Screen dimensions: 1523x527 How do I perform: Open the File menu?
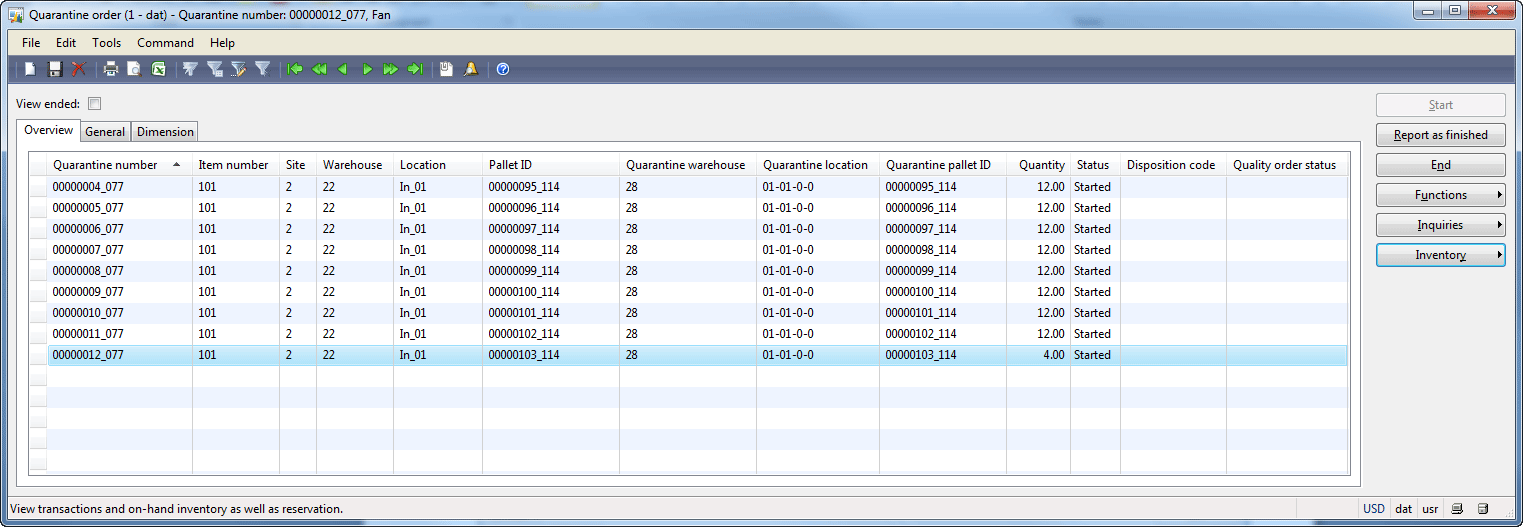(31, 43)
